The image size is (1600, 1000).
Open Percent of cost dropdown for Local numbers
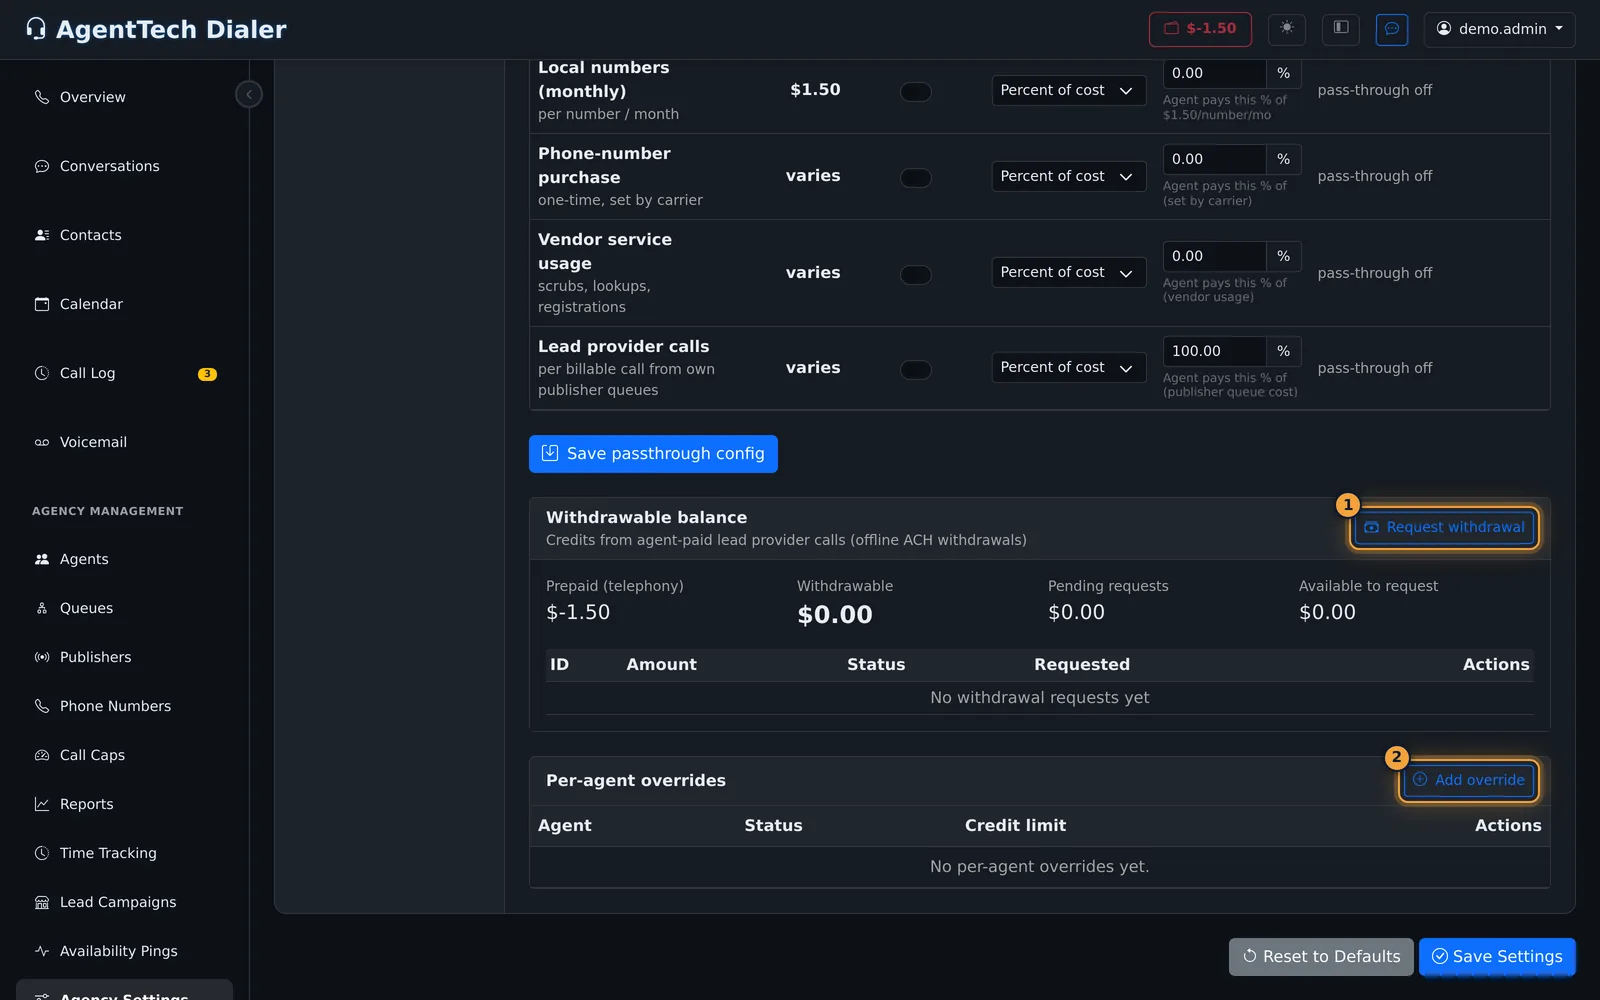pyautogui.click(x=1069, y=90)
